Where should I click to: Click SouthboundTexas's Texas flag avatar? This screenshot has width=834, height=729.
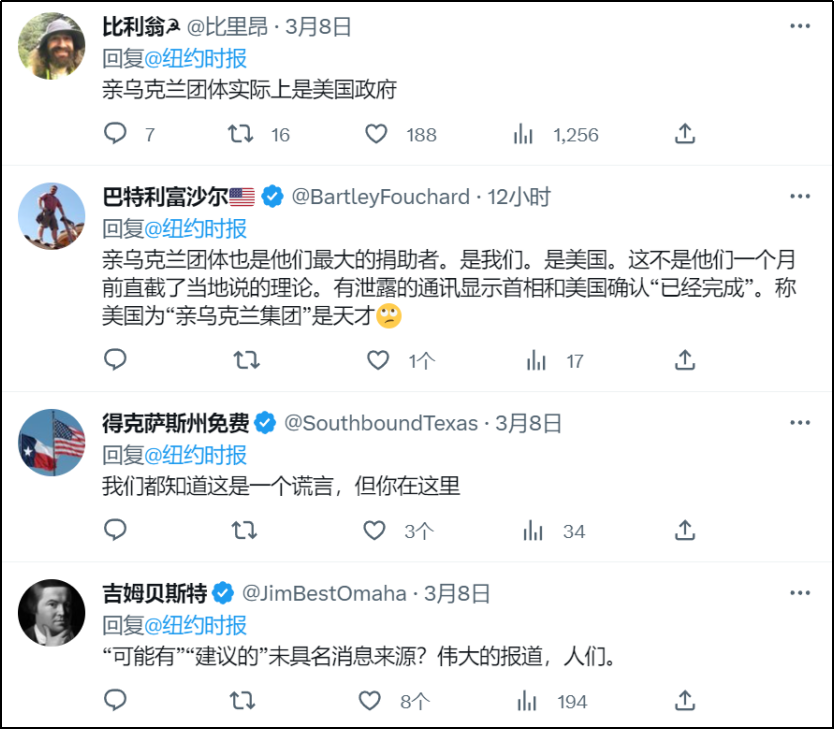click(53, 441)
